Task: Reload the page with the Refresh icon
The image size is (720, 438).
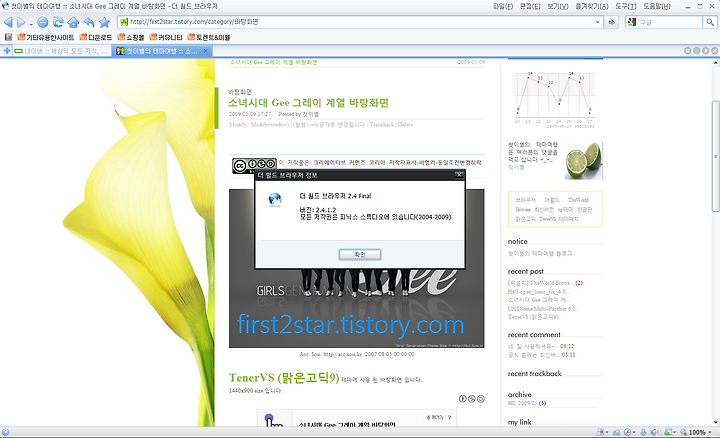Action: [58, 22]
